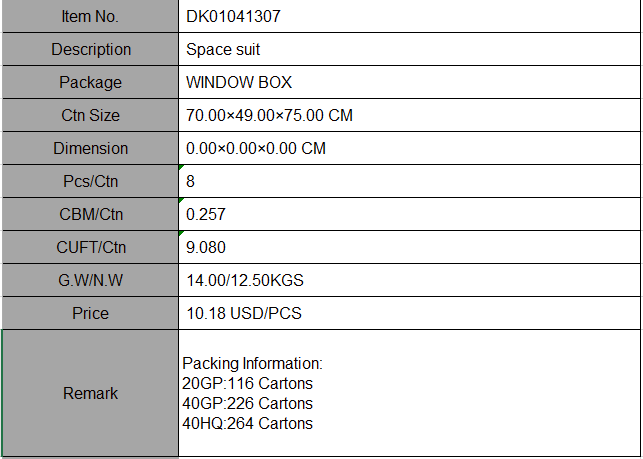Select the 'CBM/Ctn' label cell
Screen dimensions: 643x459
click(x=90, y=214)
